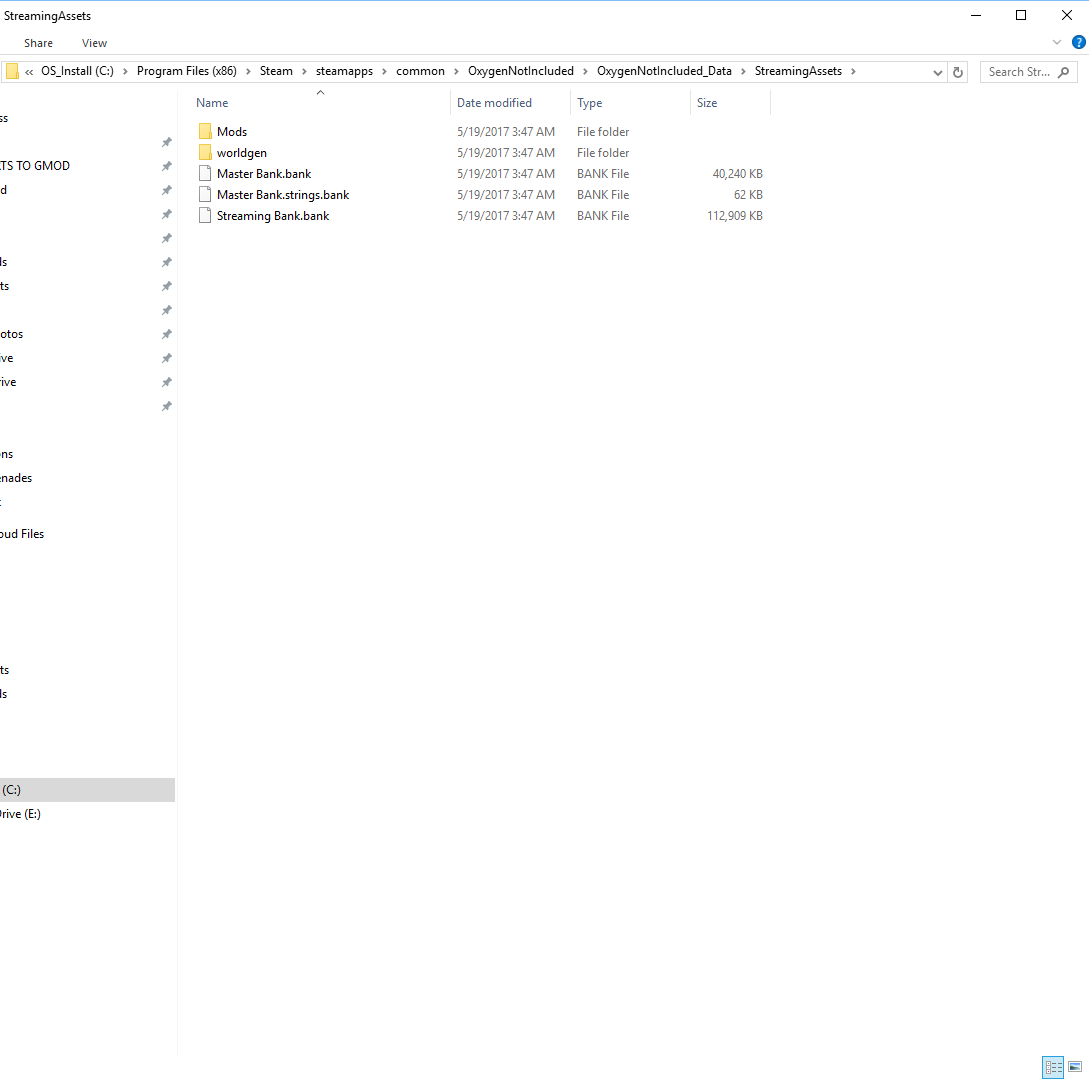Open the worldgen folder icon
This screenshot has width=1089, height=1079.
point(205,152)
